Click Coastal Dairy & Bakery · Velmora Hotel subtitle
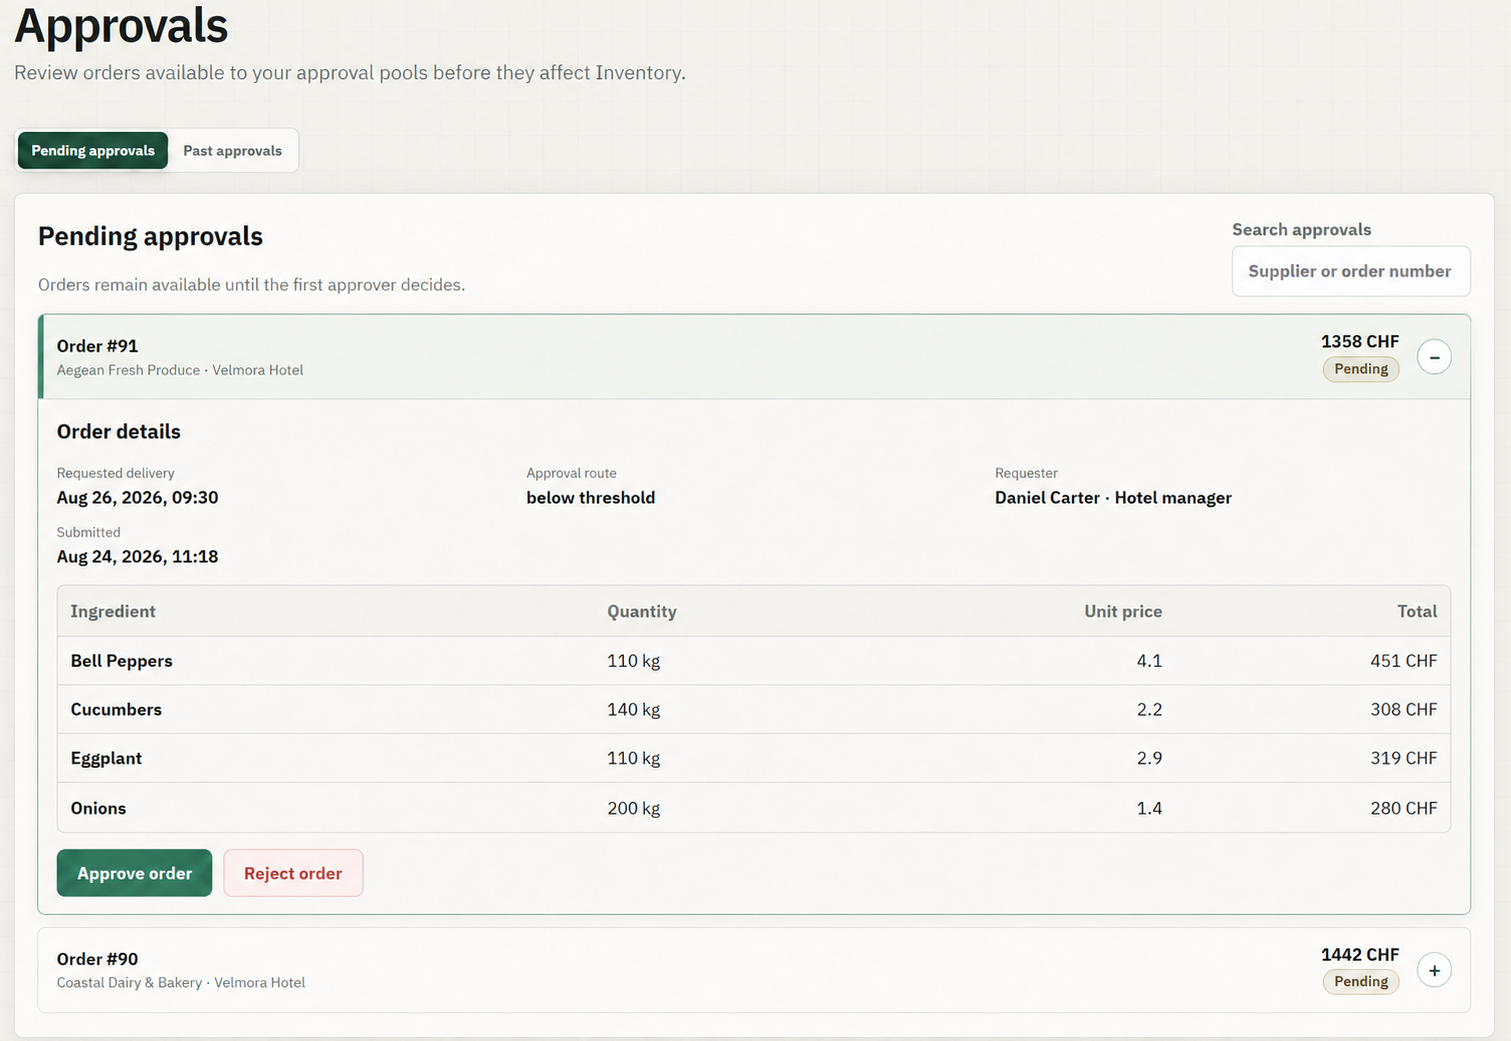 point(181,983)
